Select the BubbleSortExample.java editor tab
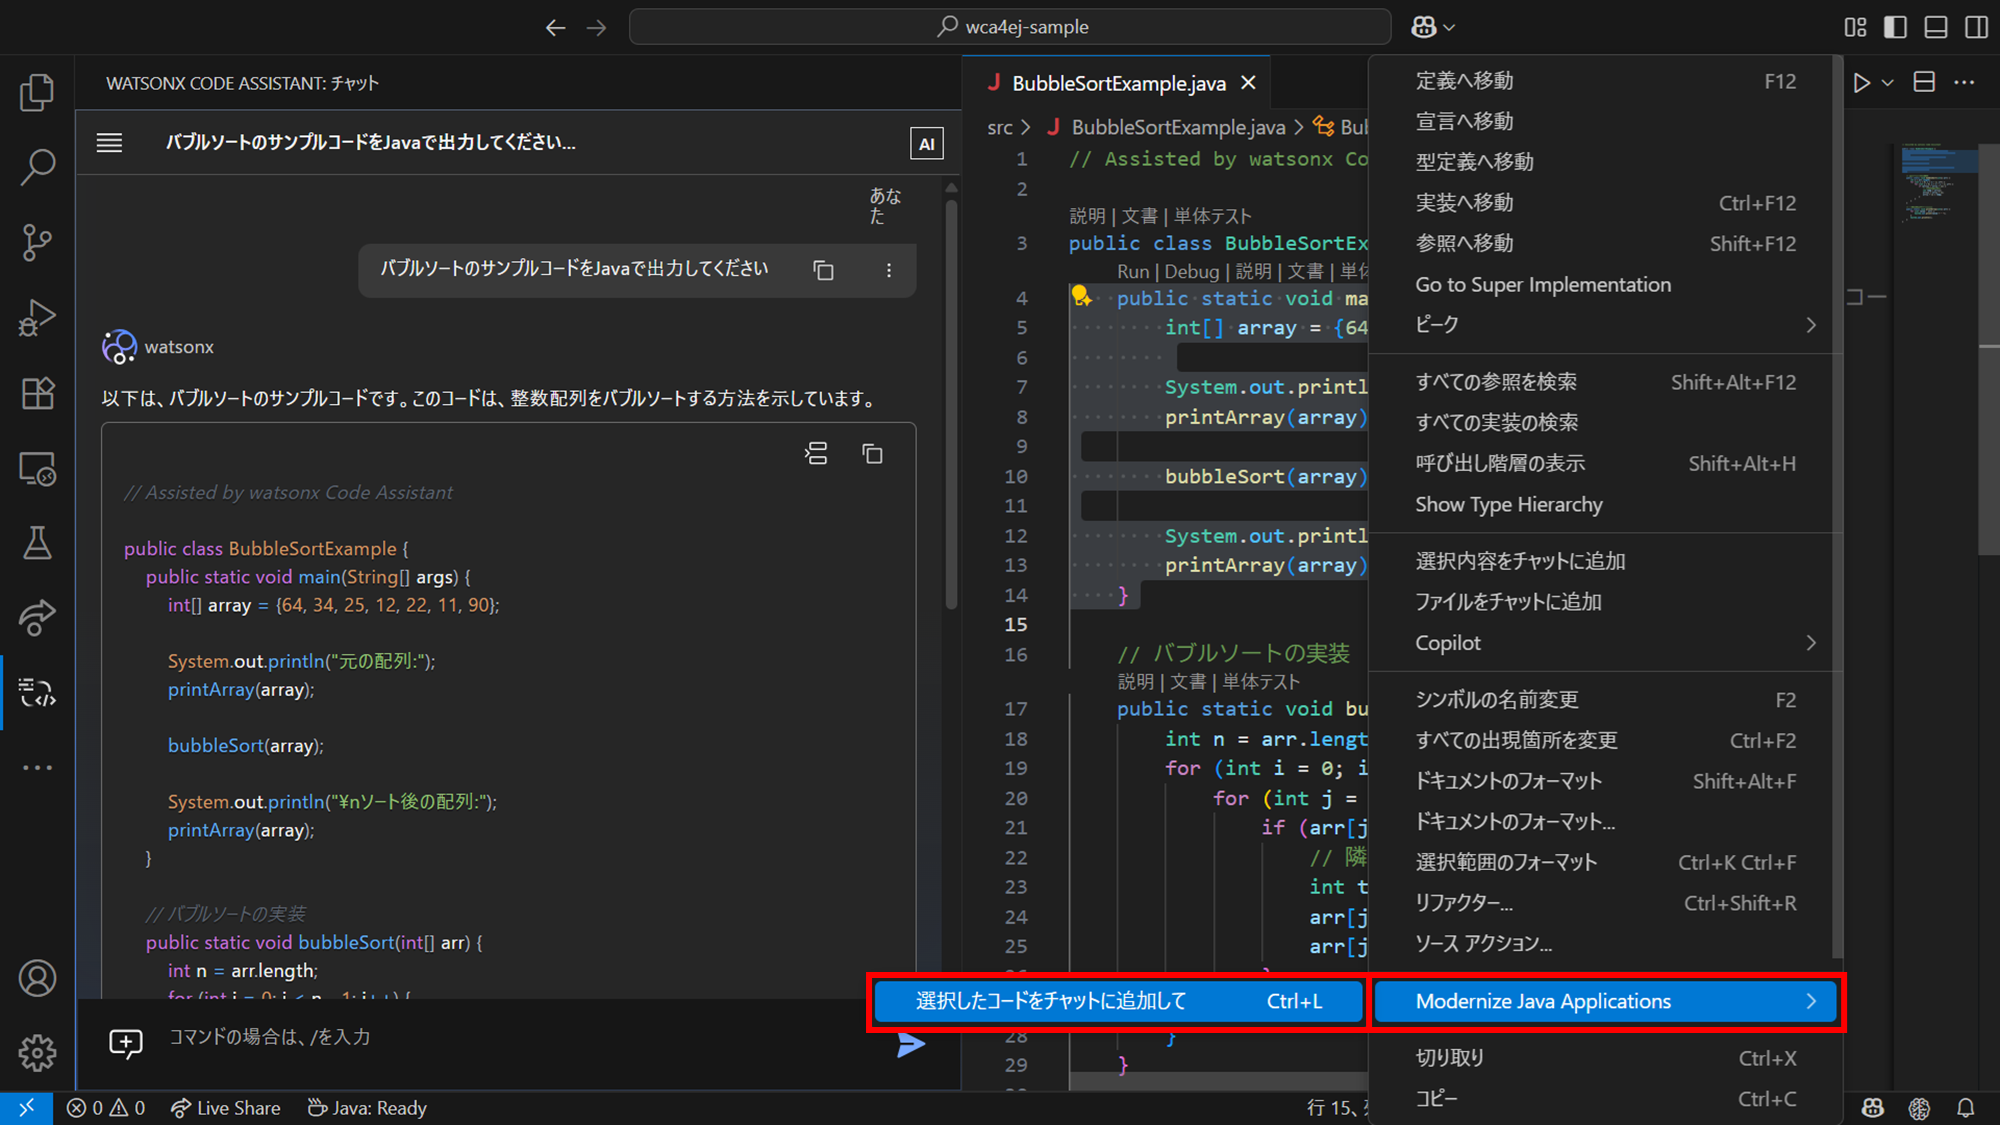2000x1125 pixels. pos(1117,83)
